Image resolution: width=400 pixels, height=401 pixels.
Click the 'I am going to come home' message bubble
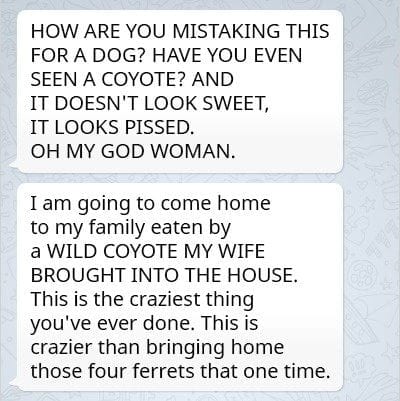point(180,287)
